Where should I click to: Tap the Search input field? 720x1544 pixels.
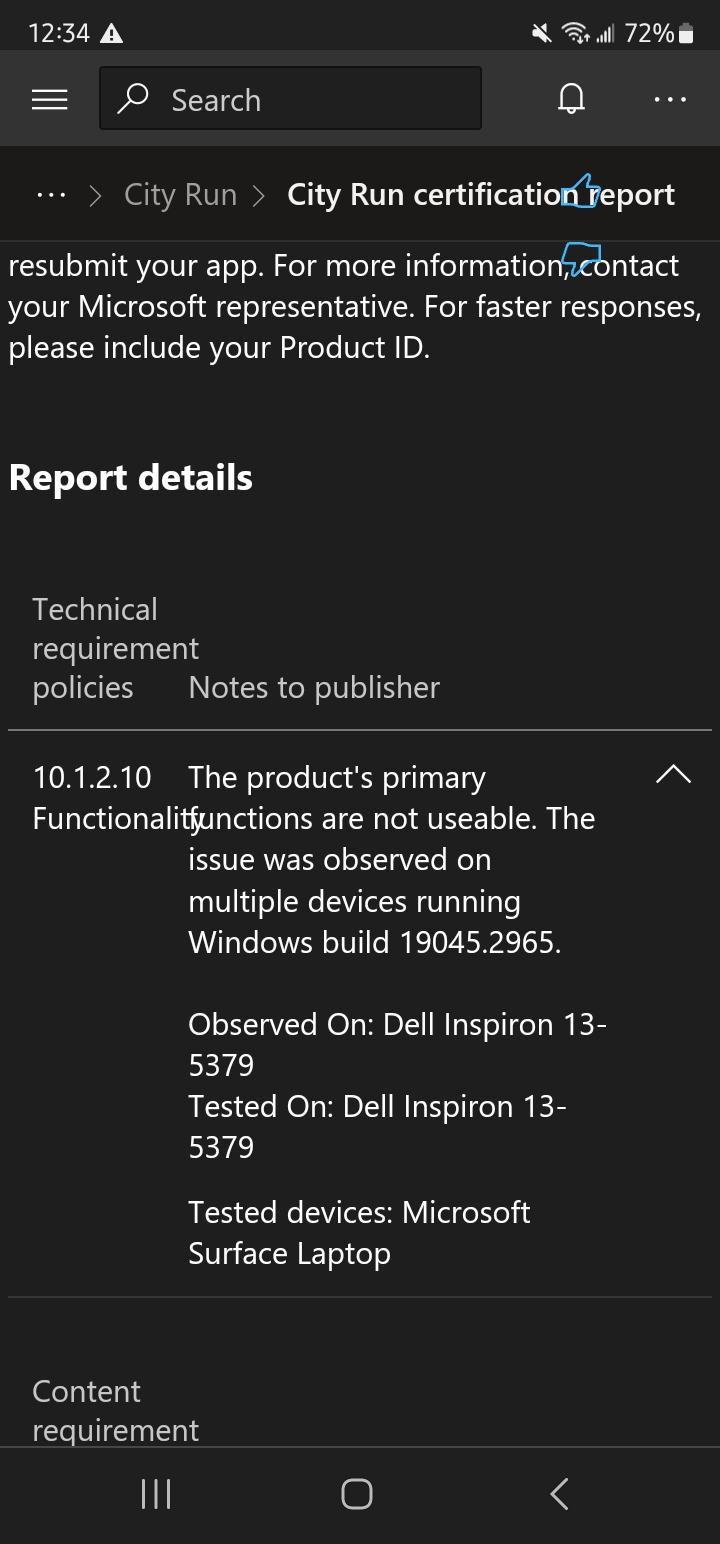[x=290, y=98]
